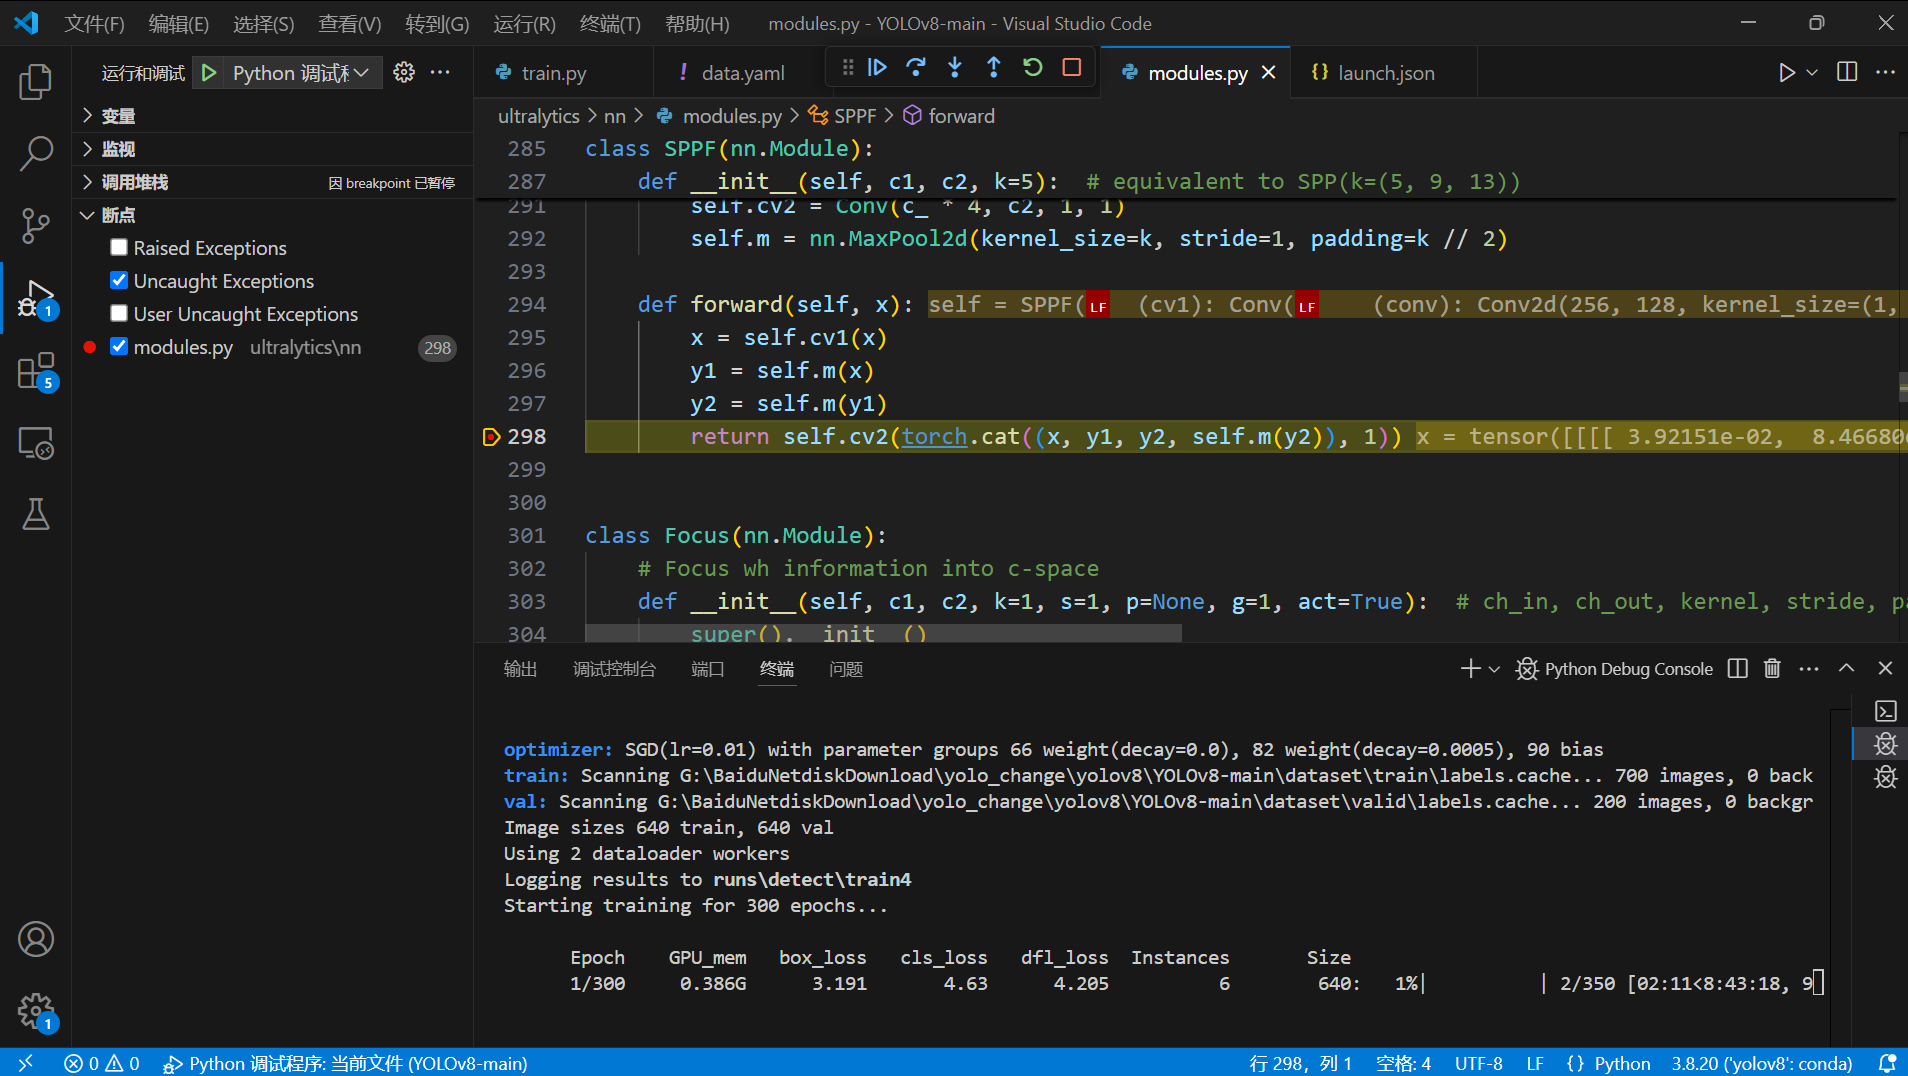Disable the Uncaught Exceptions checkbox

coord(119,280)
